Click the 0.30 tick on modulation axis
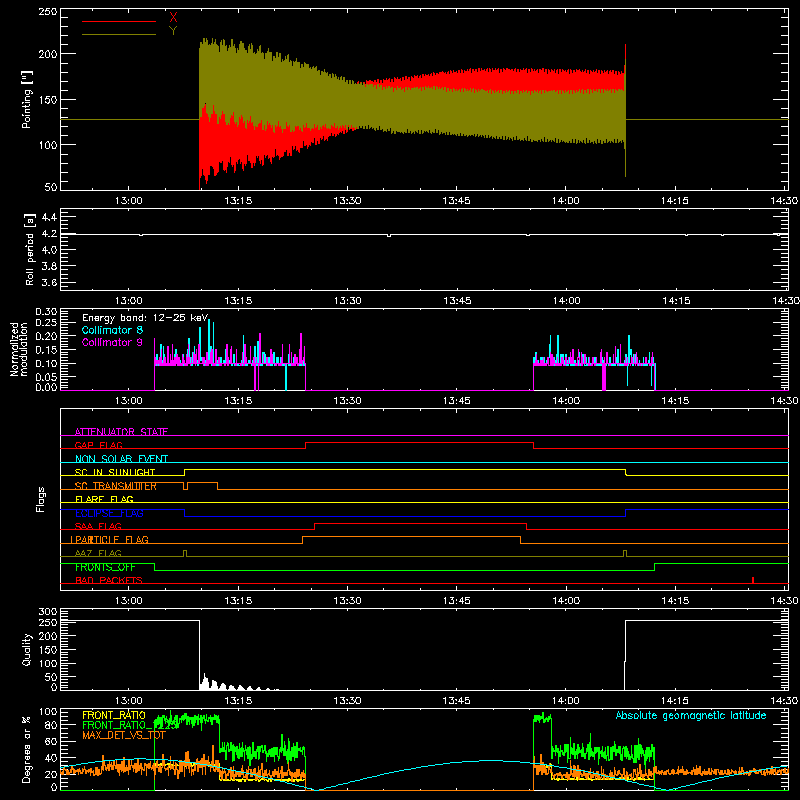Image resolution: width=800 pixels, height=800 pixels. point(46,312)
